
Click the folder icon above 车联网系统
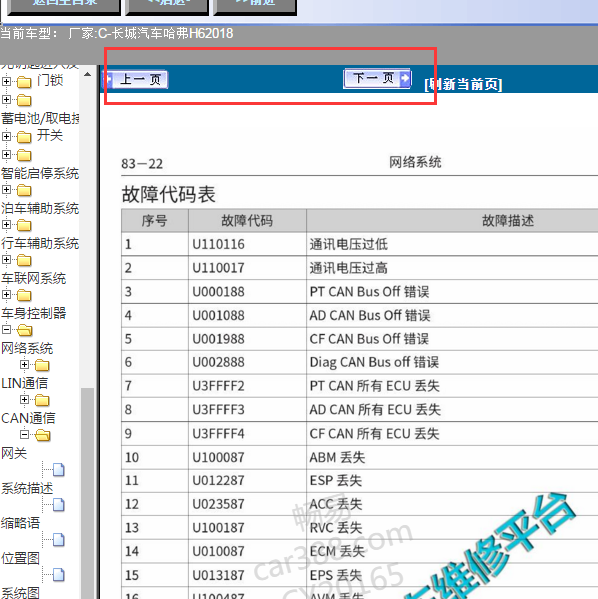click(24, 260)
